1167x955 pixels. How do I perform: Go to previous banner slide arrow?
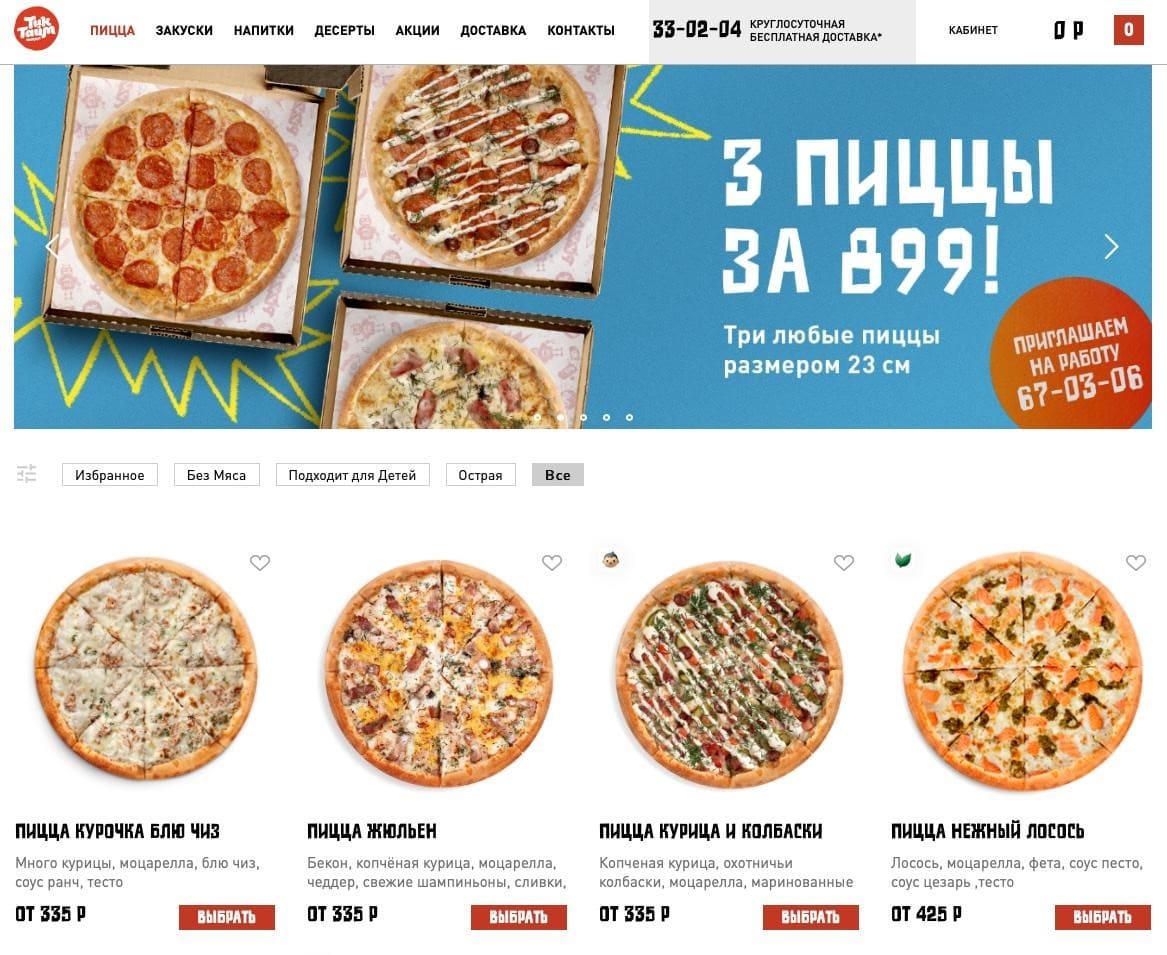pos(51,246)
